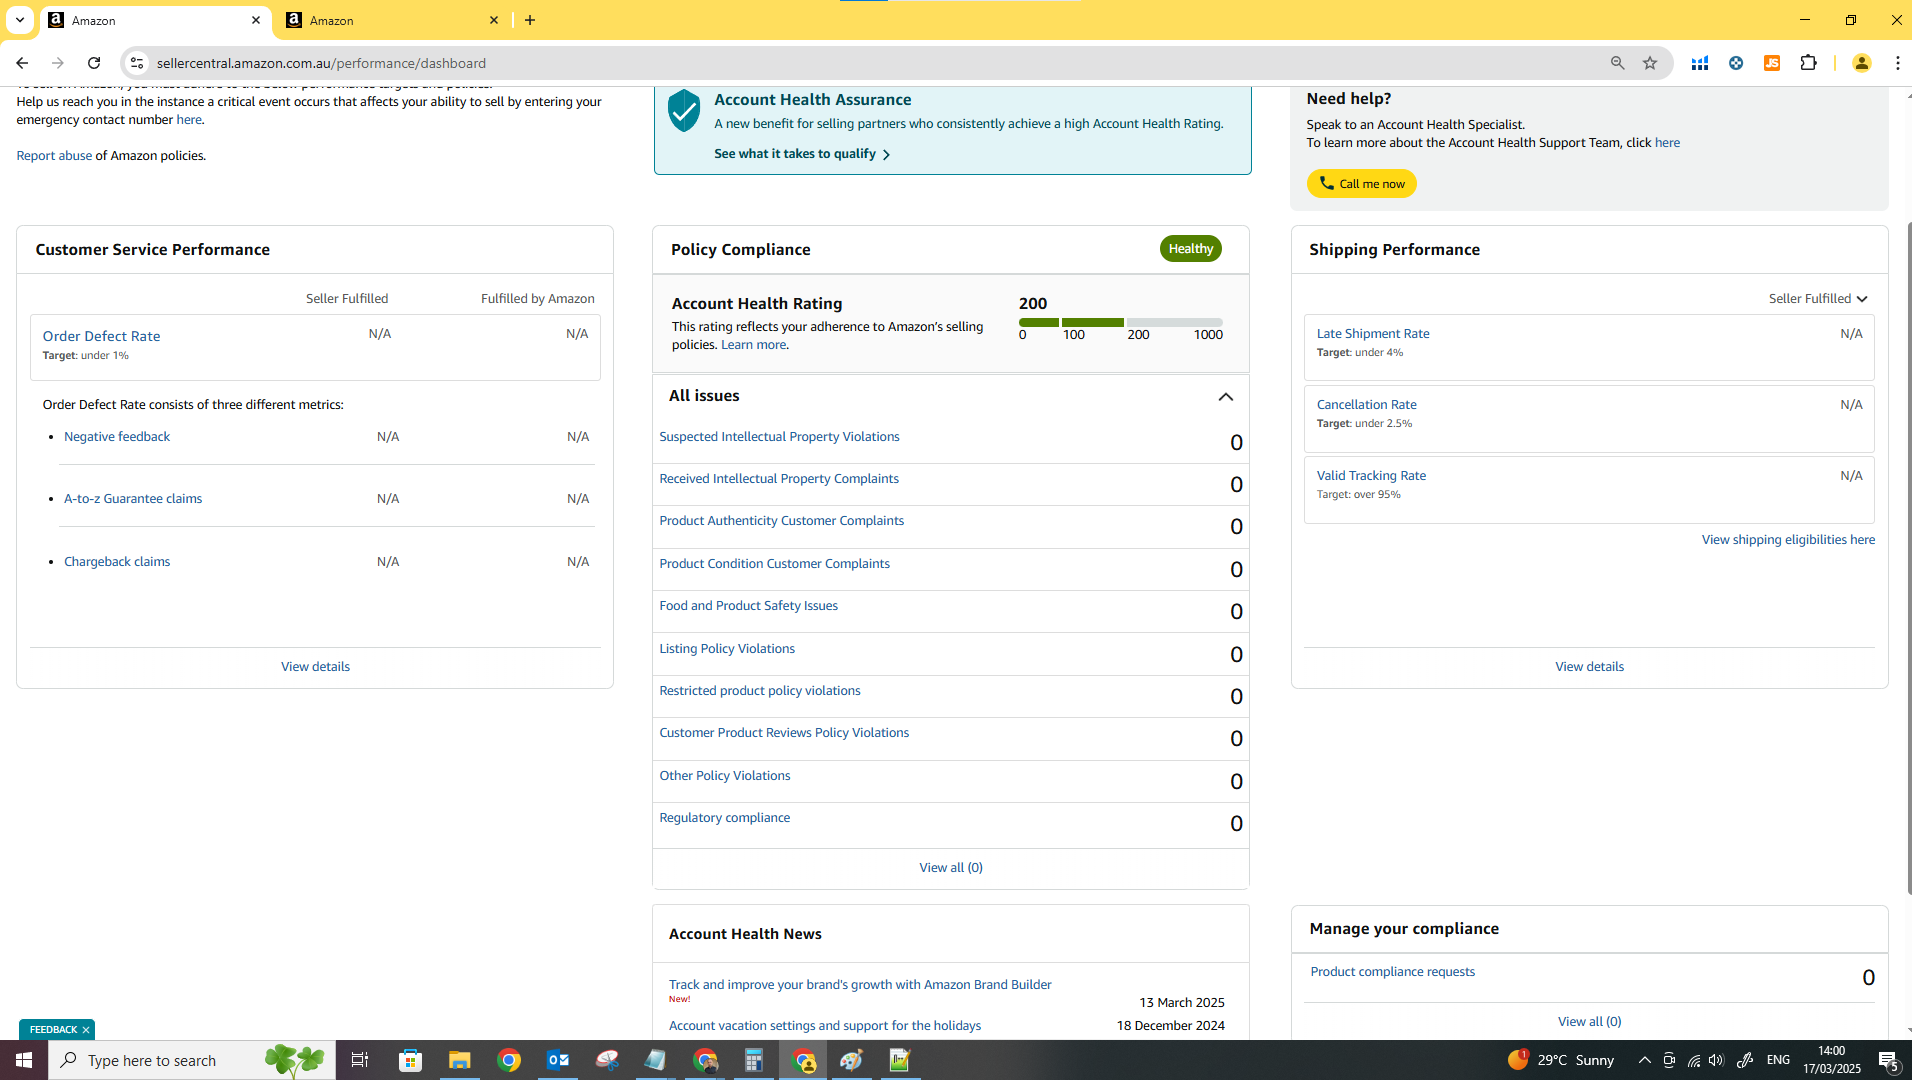Open the zoom indicator in address bar

coord(1617,63)
